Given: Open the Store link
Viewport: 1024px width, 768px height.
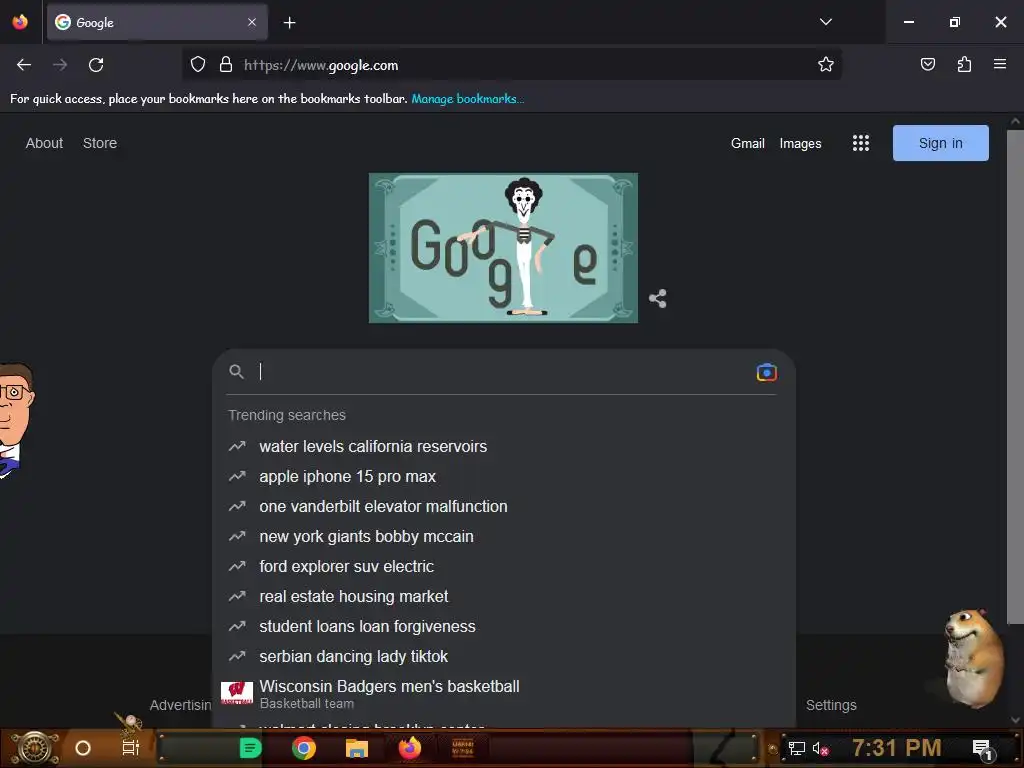Looking at the screenshot, I should [x=100, y=143].
